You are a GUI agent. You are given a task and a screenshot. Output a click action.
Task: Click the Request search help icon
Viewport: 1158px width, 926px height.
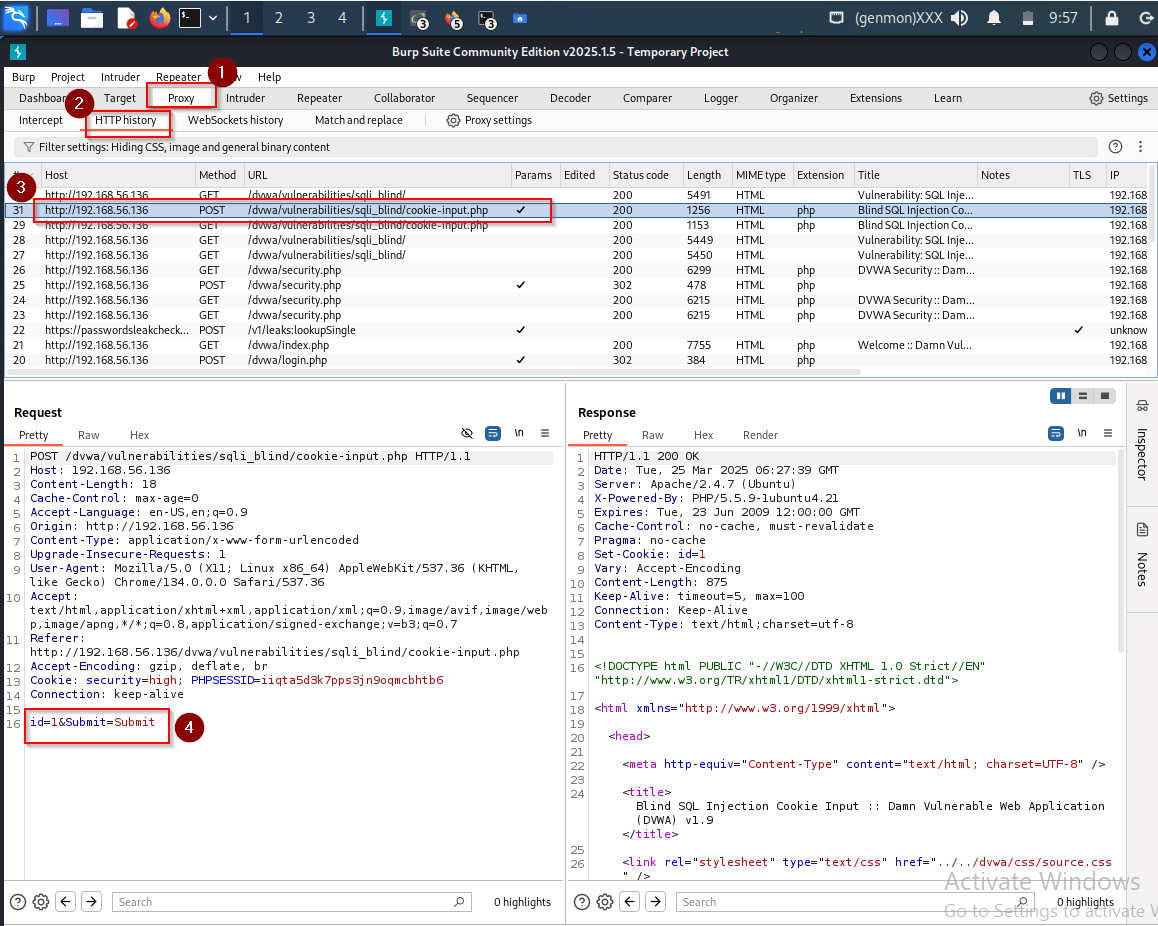tap(18, 902)
